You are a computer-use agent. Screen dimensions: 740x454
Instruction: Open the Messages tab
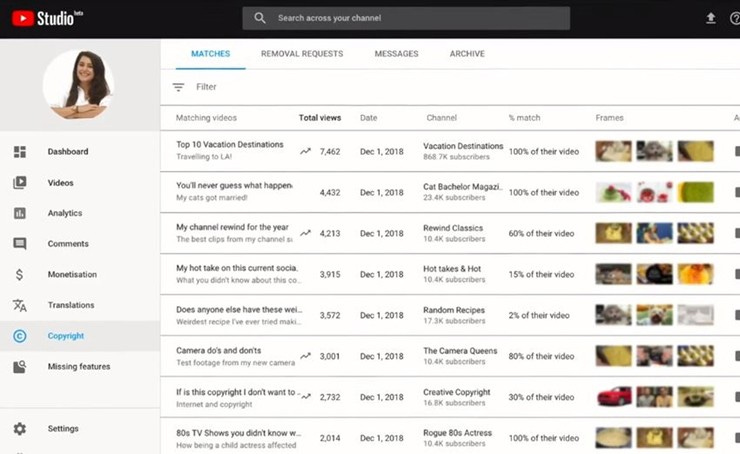pyautogui.click(x=396, y=54)
